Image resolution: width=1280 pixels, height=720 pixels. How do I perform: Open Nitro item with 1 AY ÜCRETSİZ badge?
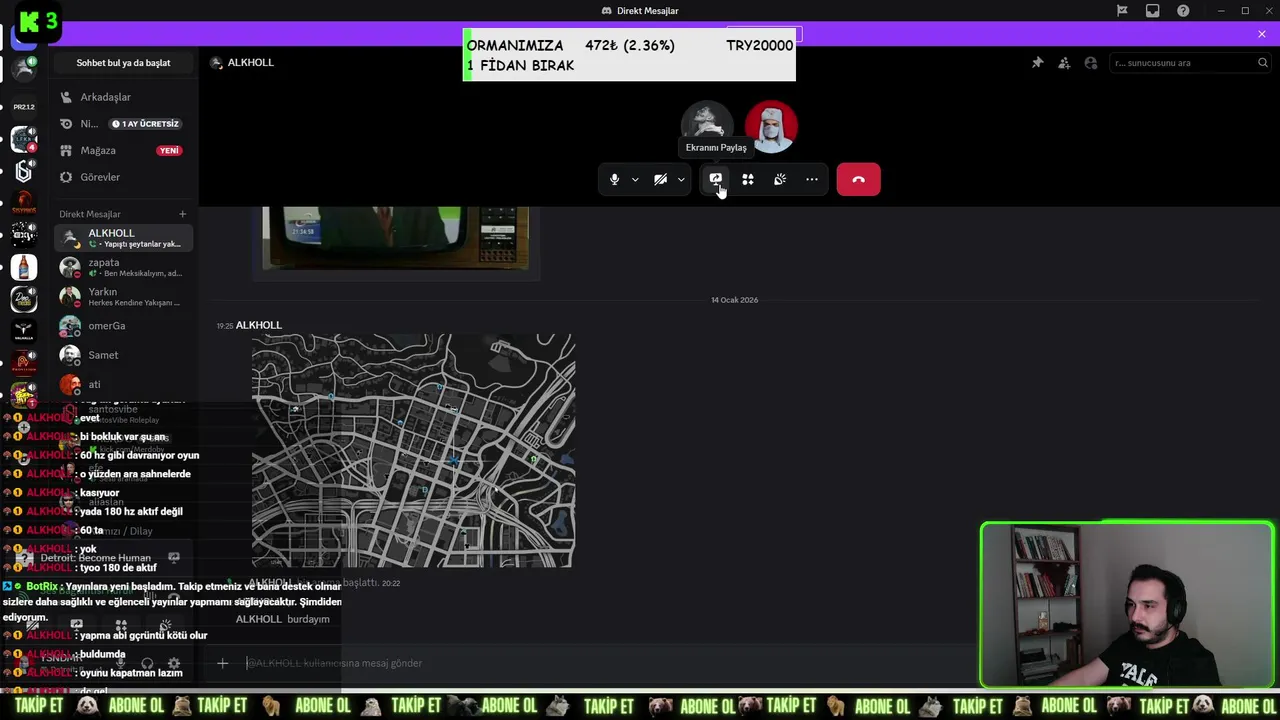click(124, 124)
